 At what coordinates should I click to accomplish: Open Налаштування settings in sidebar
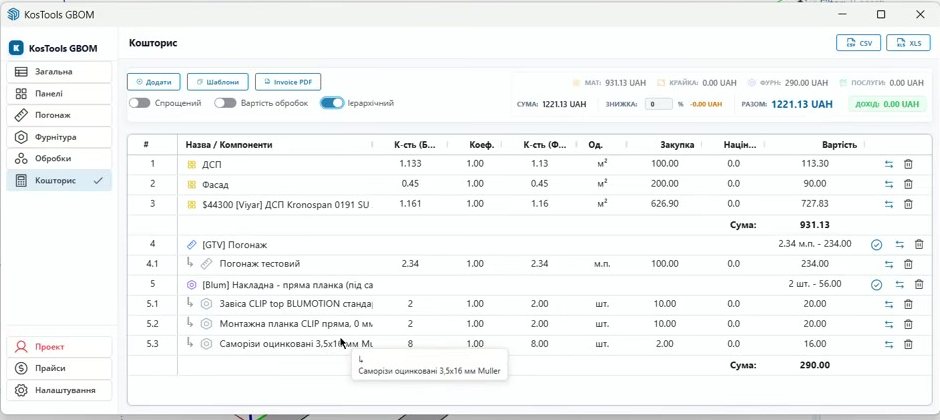[x=59, y=390]
